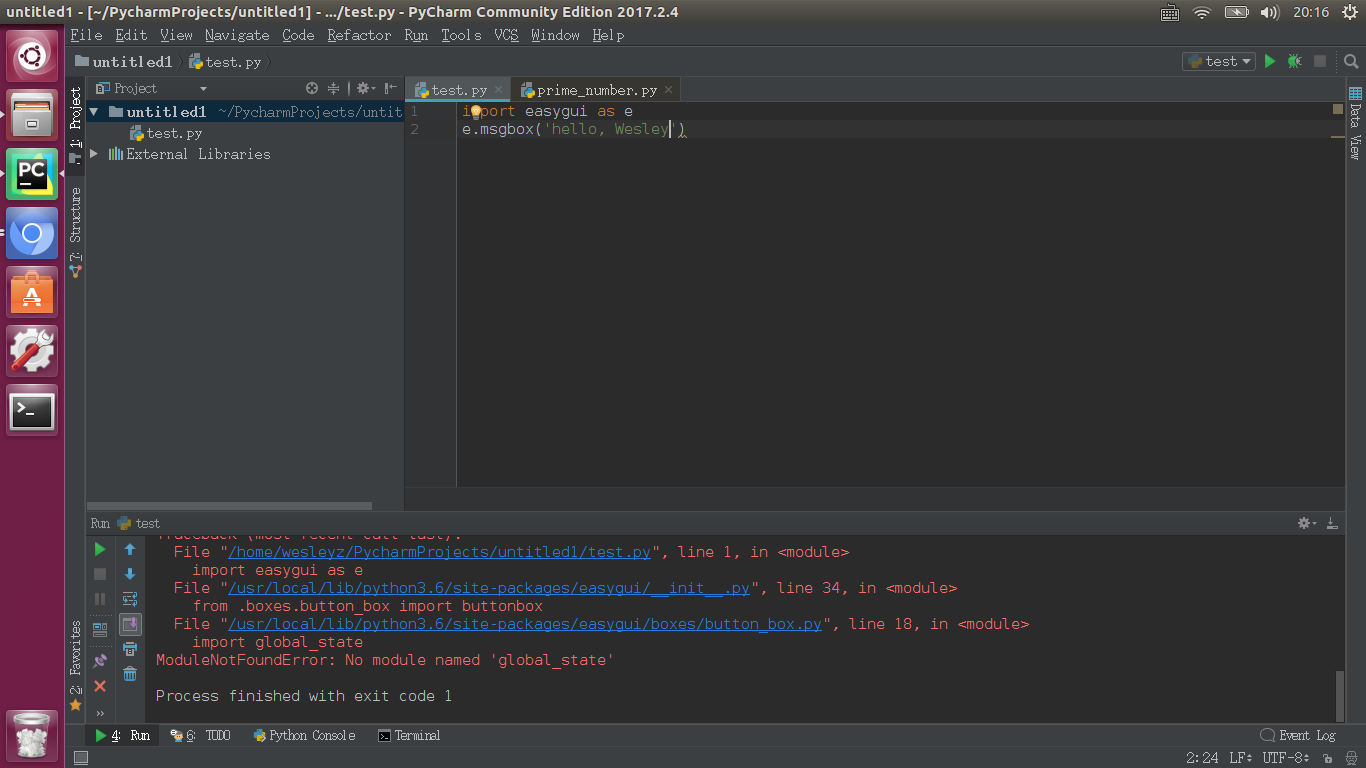Open Terminal app from the Ubuntu launcher
The height and width of the screenshot is (768, 1366).
pyautogui.click(x=32, y=410)
